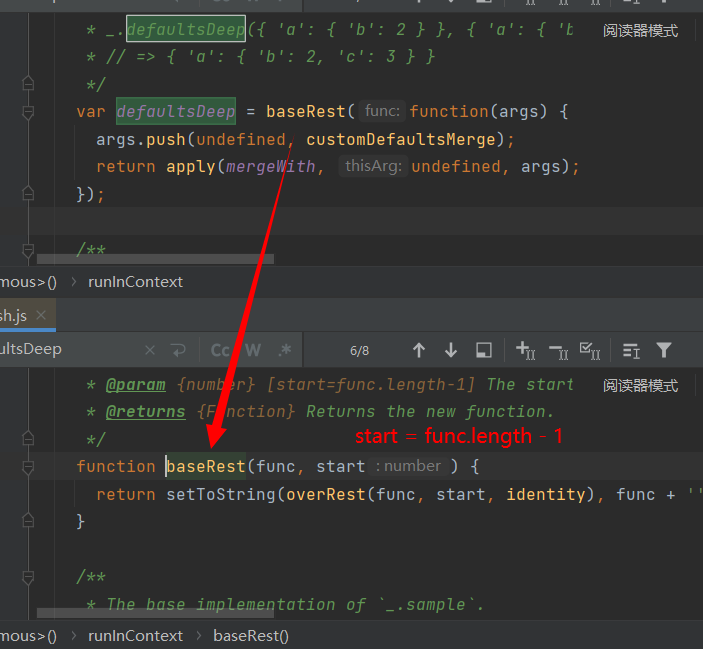Click 阅读器模式 label in the upper editor pane
Image resolution: width=703 pixels, height=649 pixels.
pyautogui.click(x=640, y=31)
